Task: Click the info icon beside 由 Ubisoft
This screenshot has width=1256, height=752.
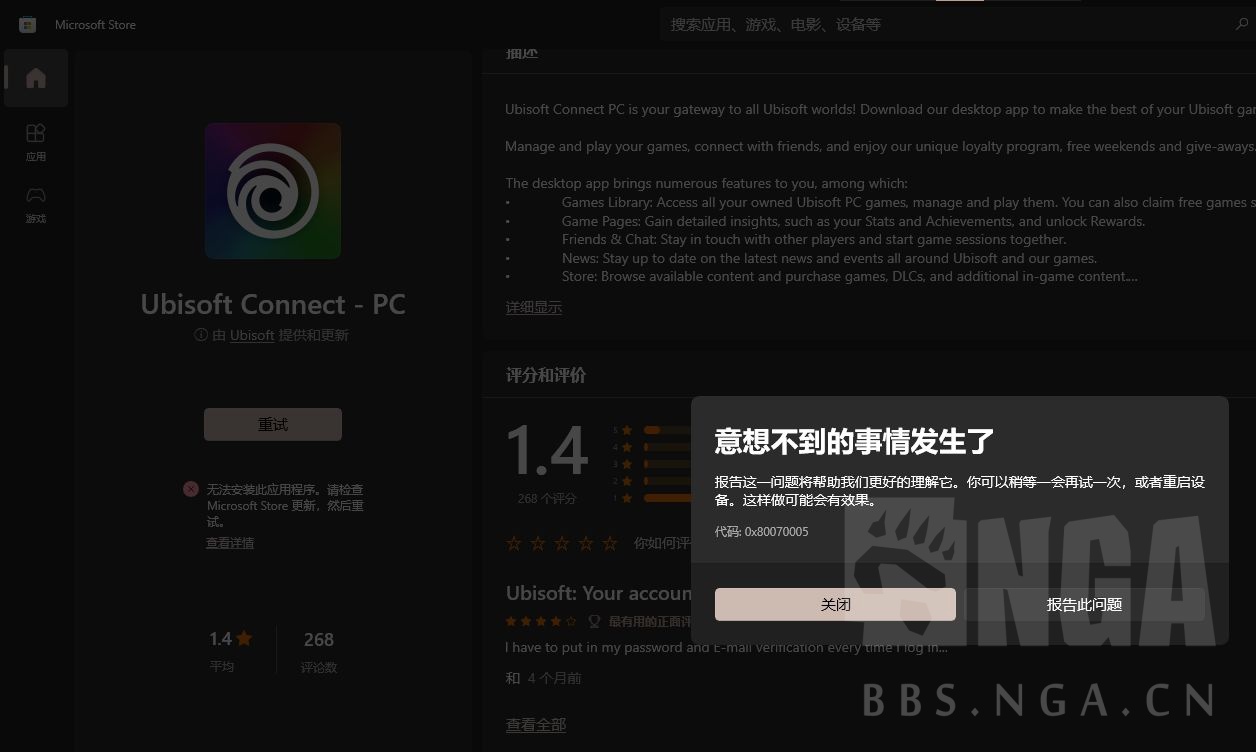Action: coord(201,336)
